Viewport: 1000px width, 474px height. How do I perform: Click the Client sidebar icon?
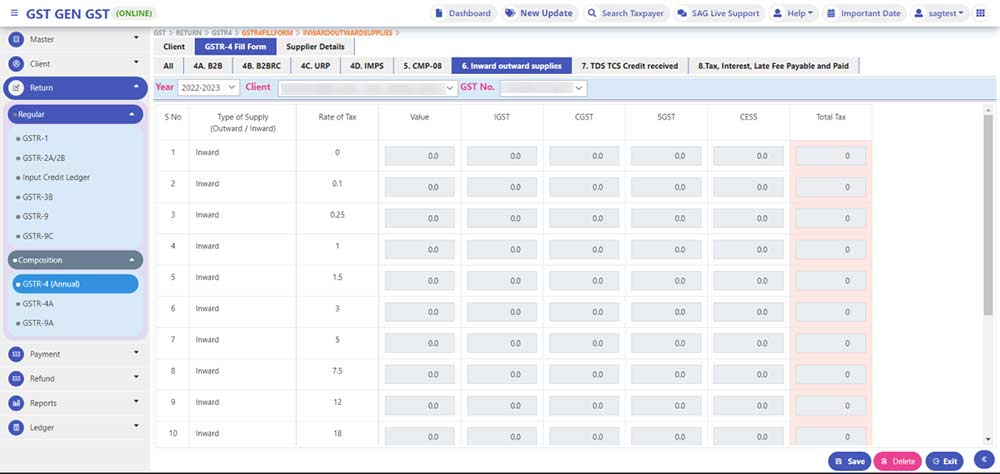(x=16, y=63)
